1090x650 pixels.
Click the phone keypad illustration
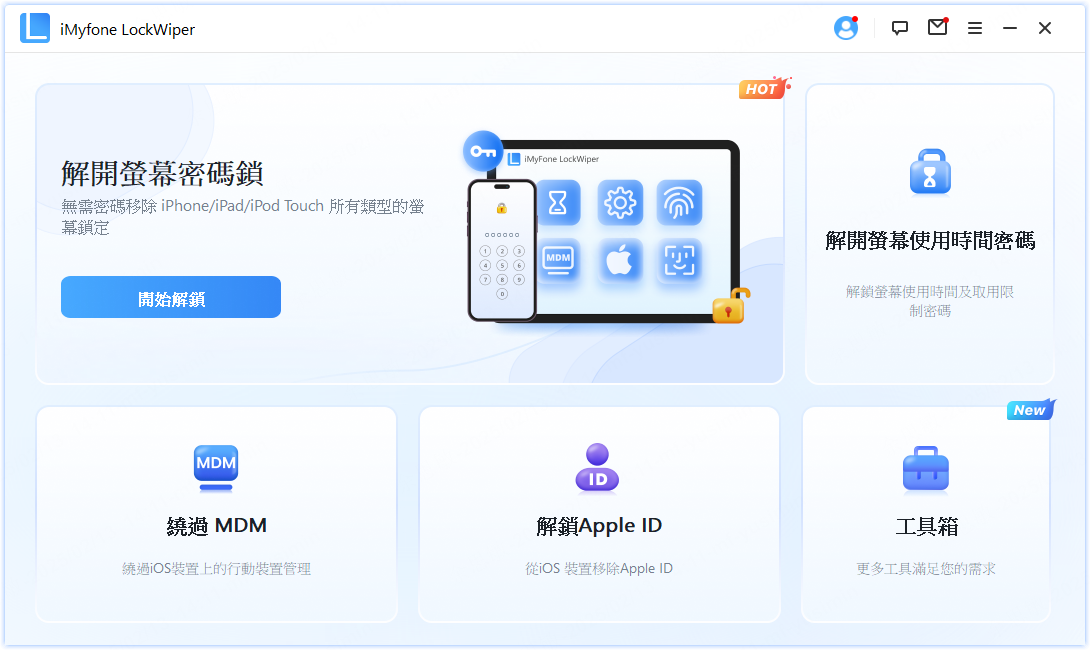coord(502,250)
